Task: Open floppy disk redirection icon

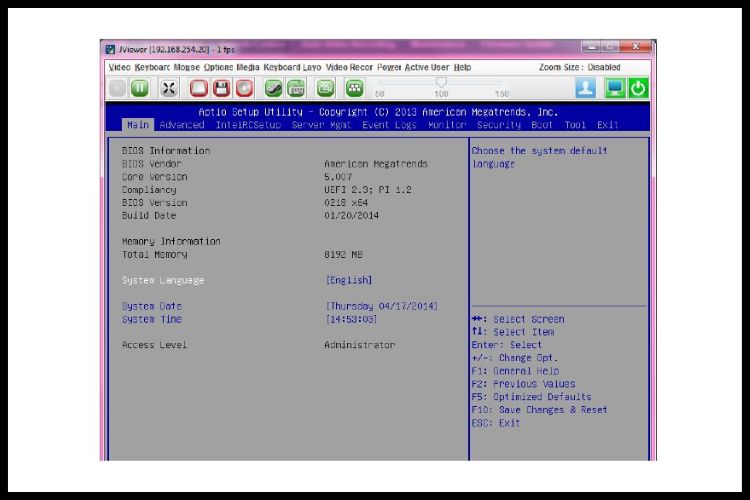Action: point(221,88)
